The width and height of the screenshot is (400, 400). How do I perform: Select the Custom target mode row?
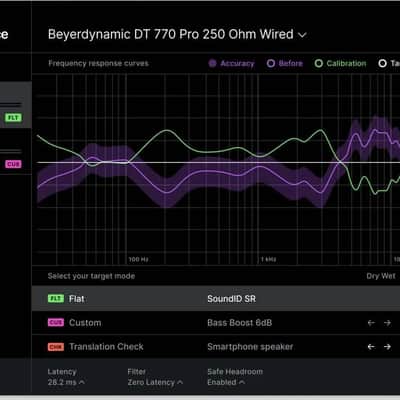pyautogui.click(x=216, y=323)
